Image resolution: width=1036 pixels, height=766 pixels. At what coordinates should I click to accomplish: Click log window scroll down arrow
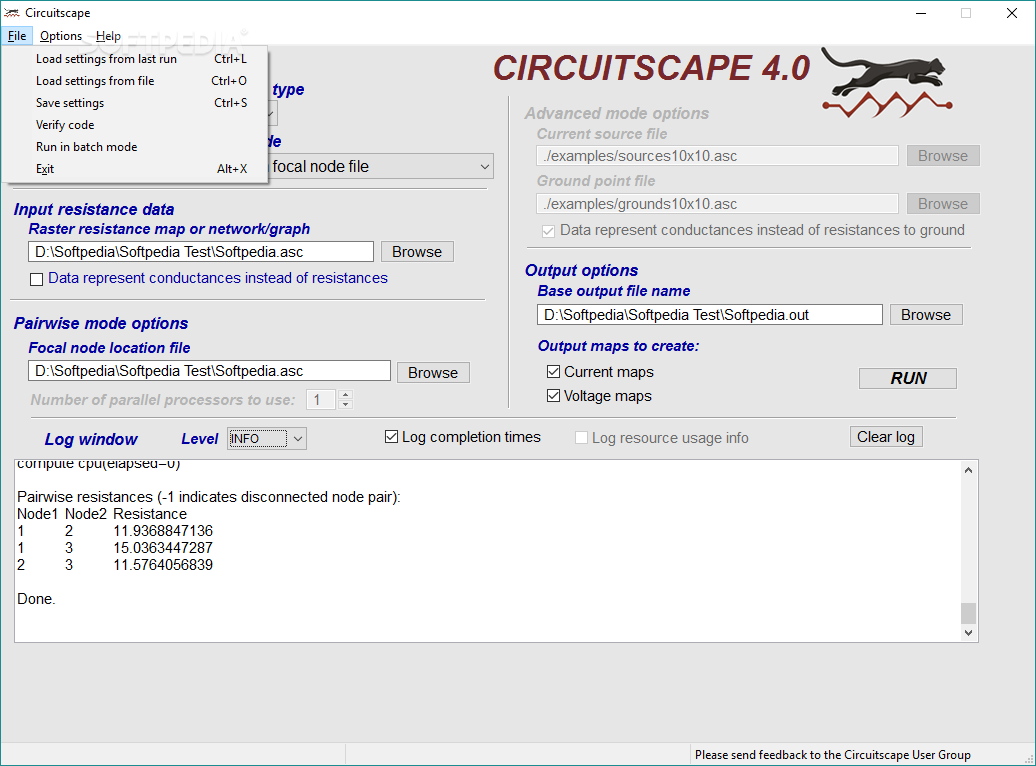point(968,632)
